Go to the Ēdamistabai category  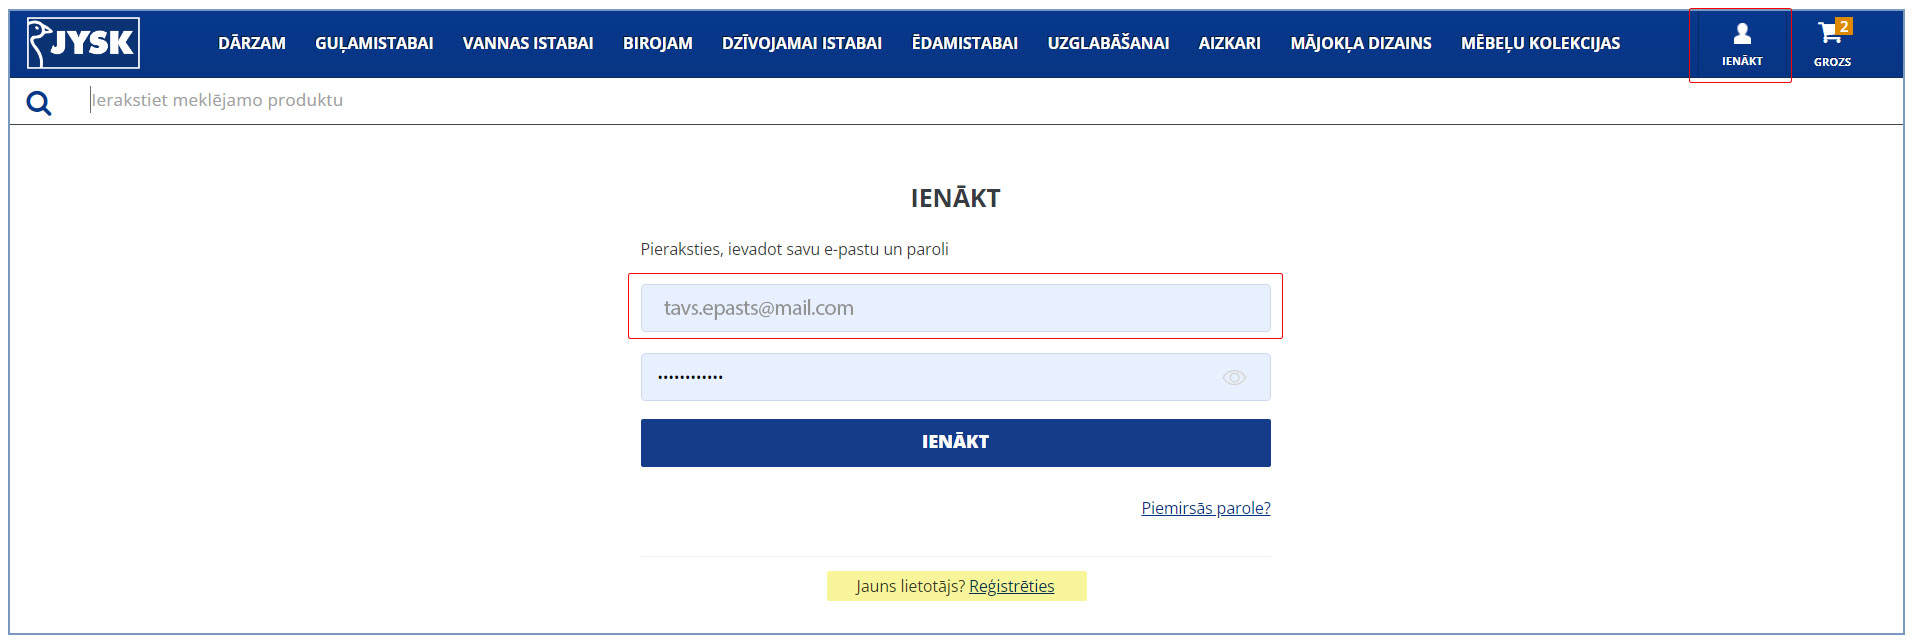pyautogui.click(x=965, y=43)
